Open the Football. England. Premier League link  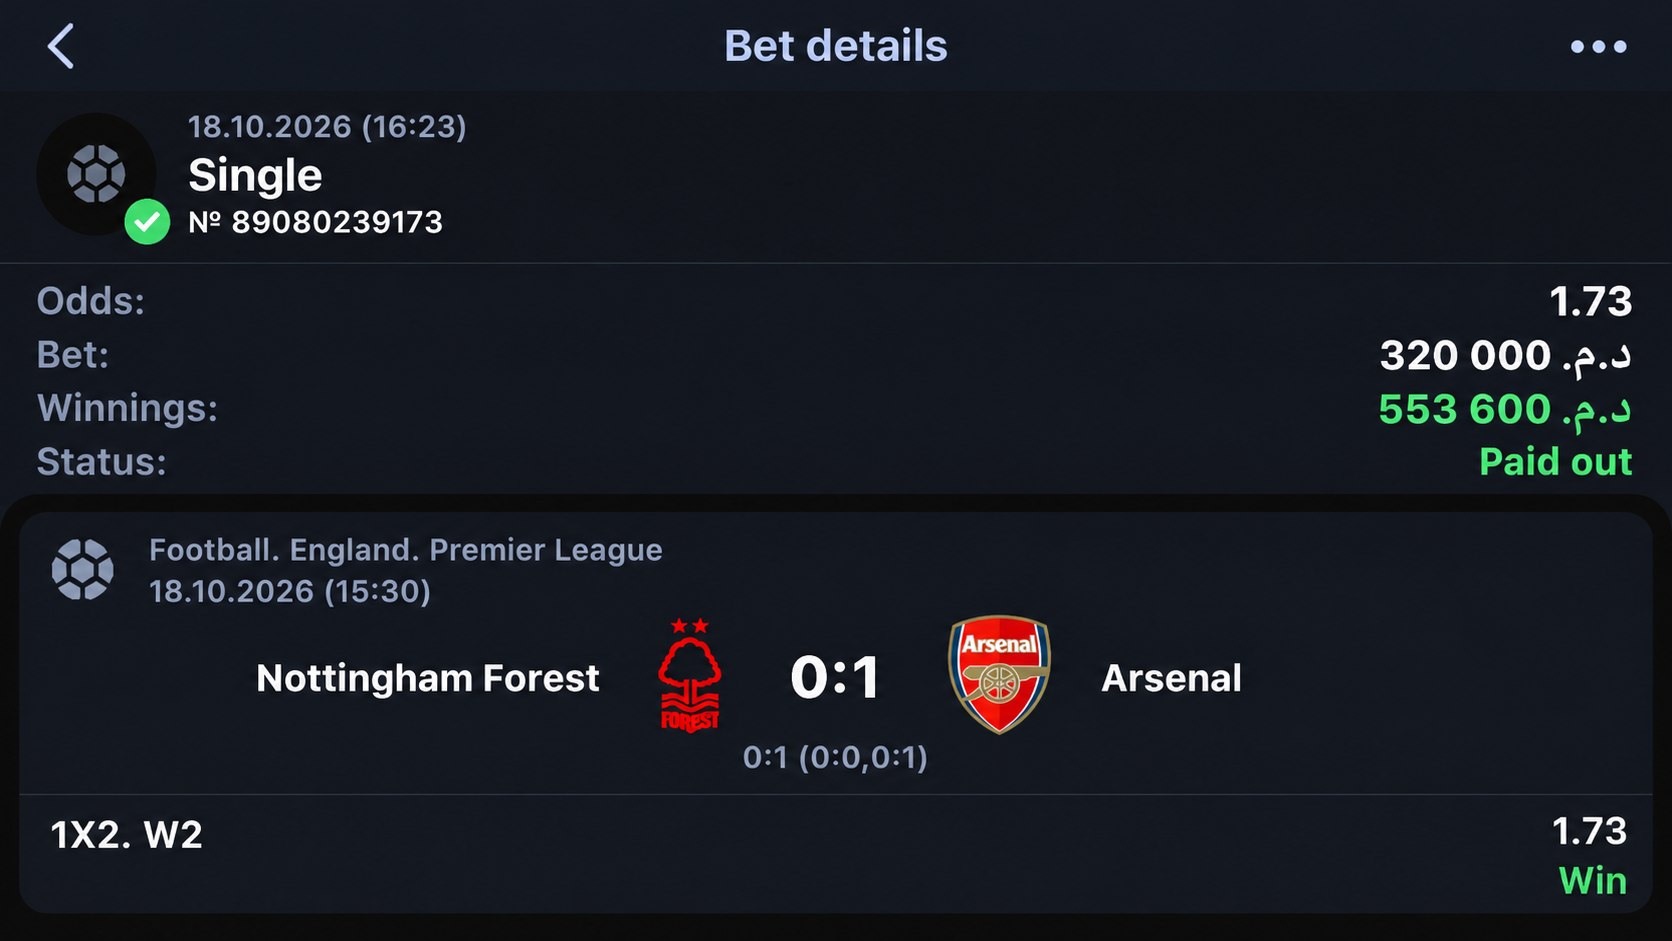[x=405, y=549]
